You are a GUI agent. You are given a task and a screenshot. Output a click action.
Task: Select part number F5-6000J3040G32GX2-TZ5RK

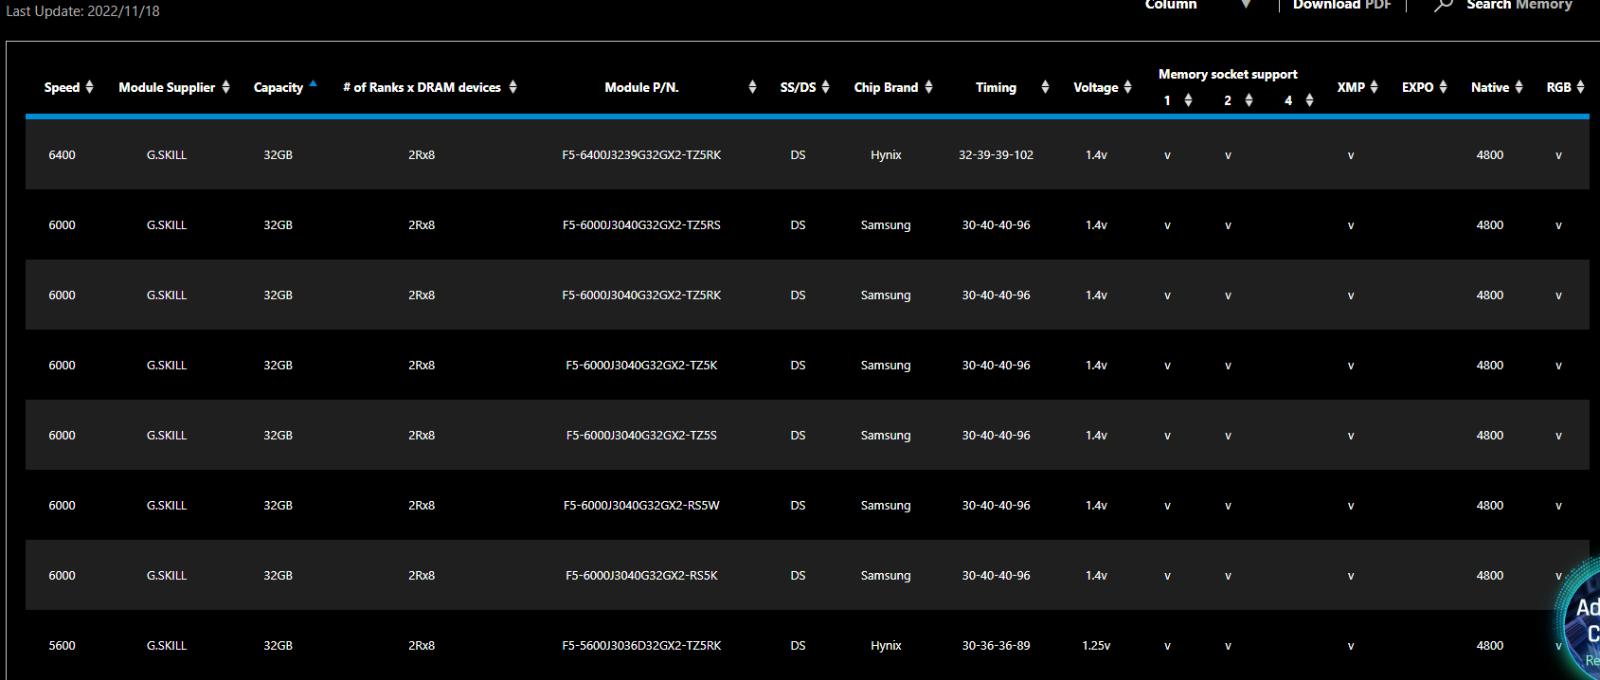tap(641, 295)
